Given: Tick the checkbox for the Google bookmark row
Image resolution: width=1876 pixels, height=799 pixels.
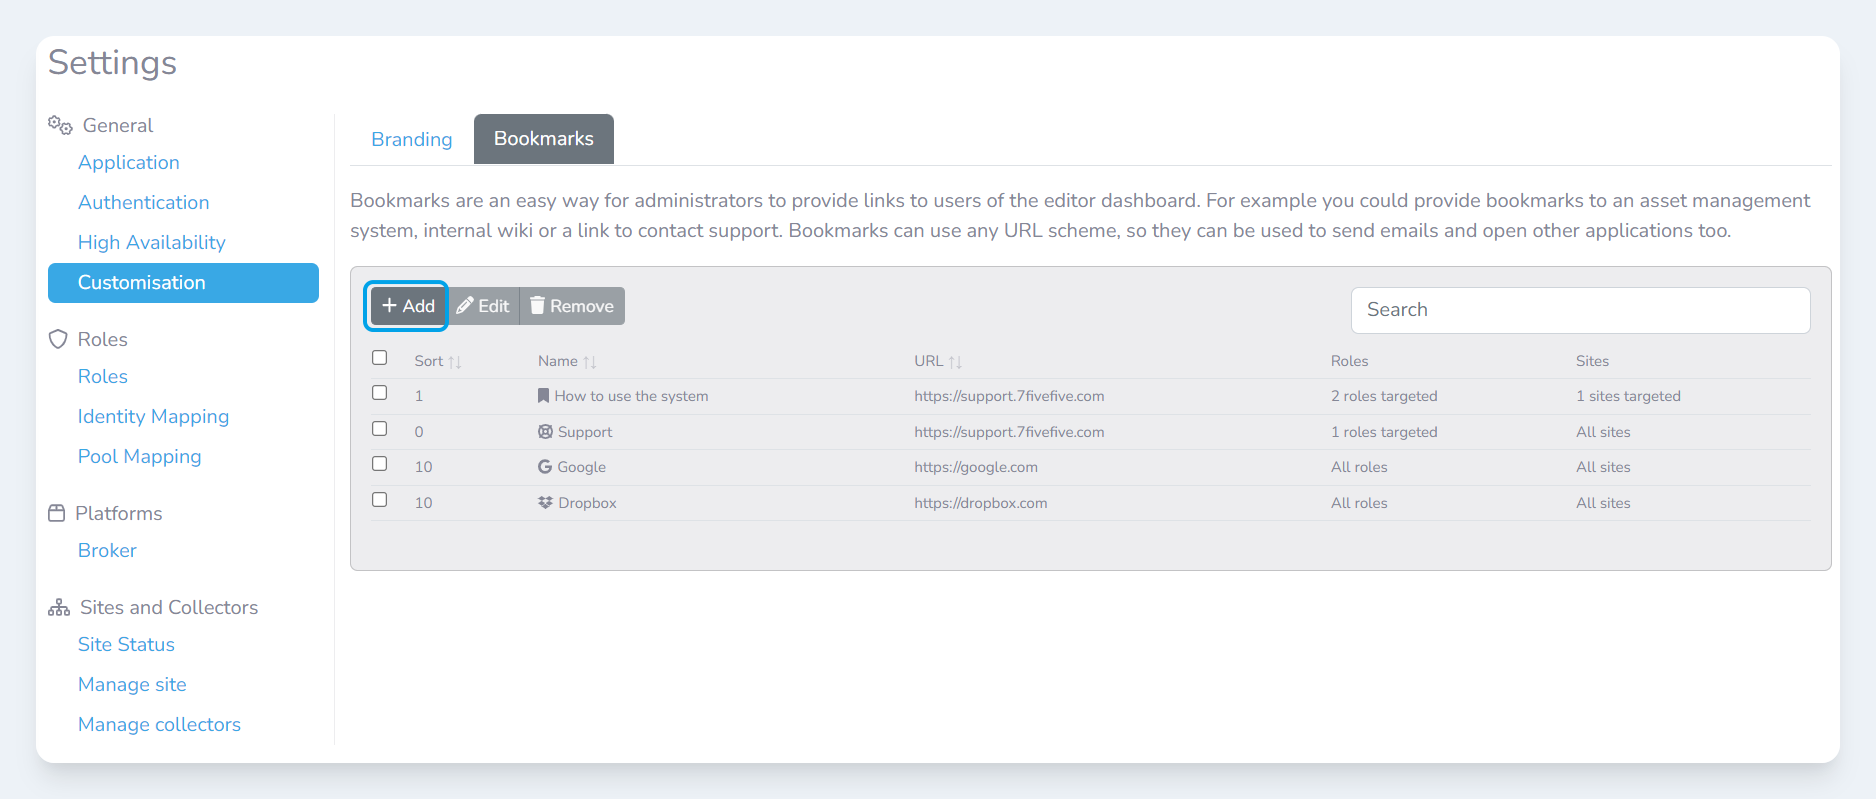Looking at the screenshot, I should [380, 464].
